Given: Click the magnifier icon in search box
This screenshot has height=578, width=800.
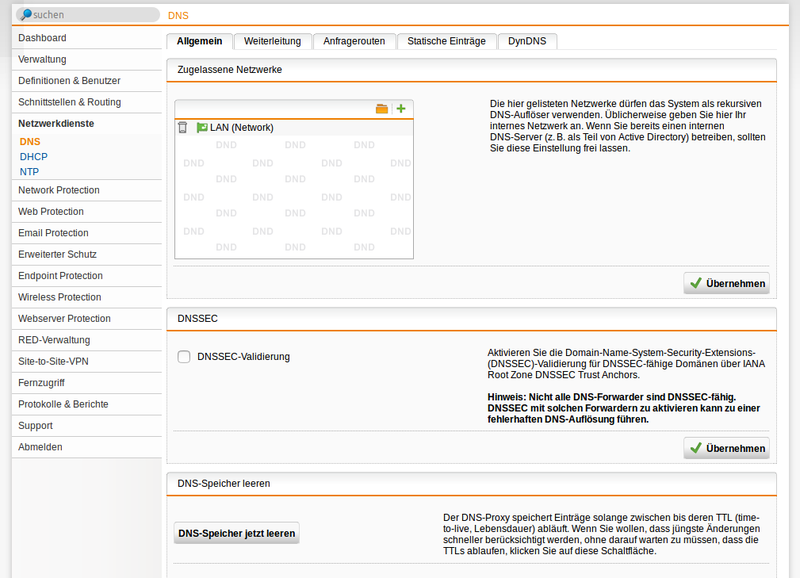Looking at the screenshot, I should pos(24,16).
